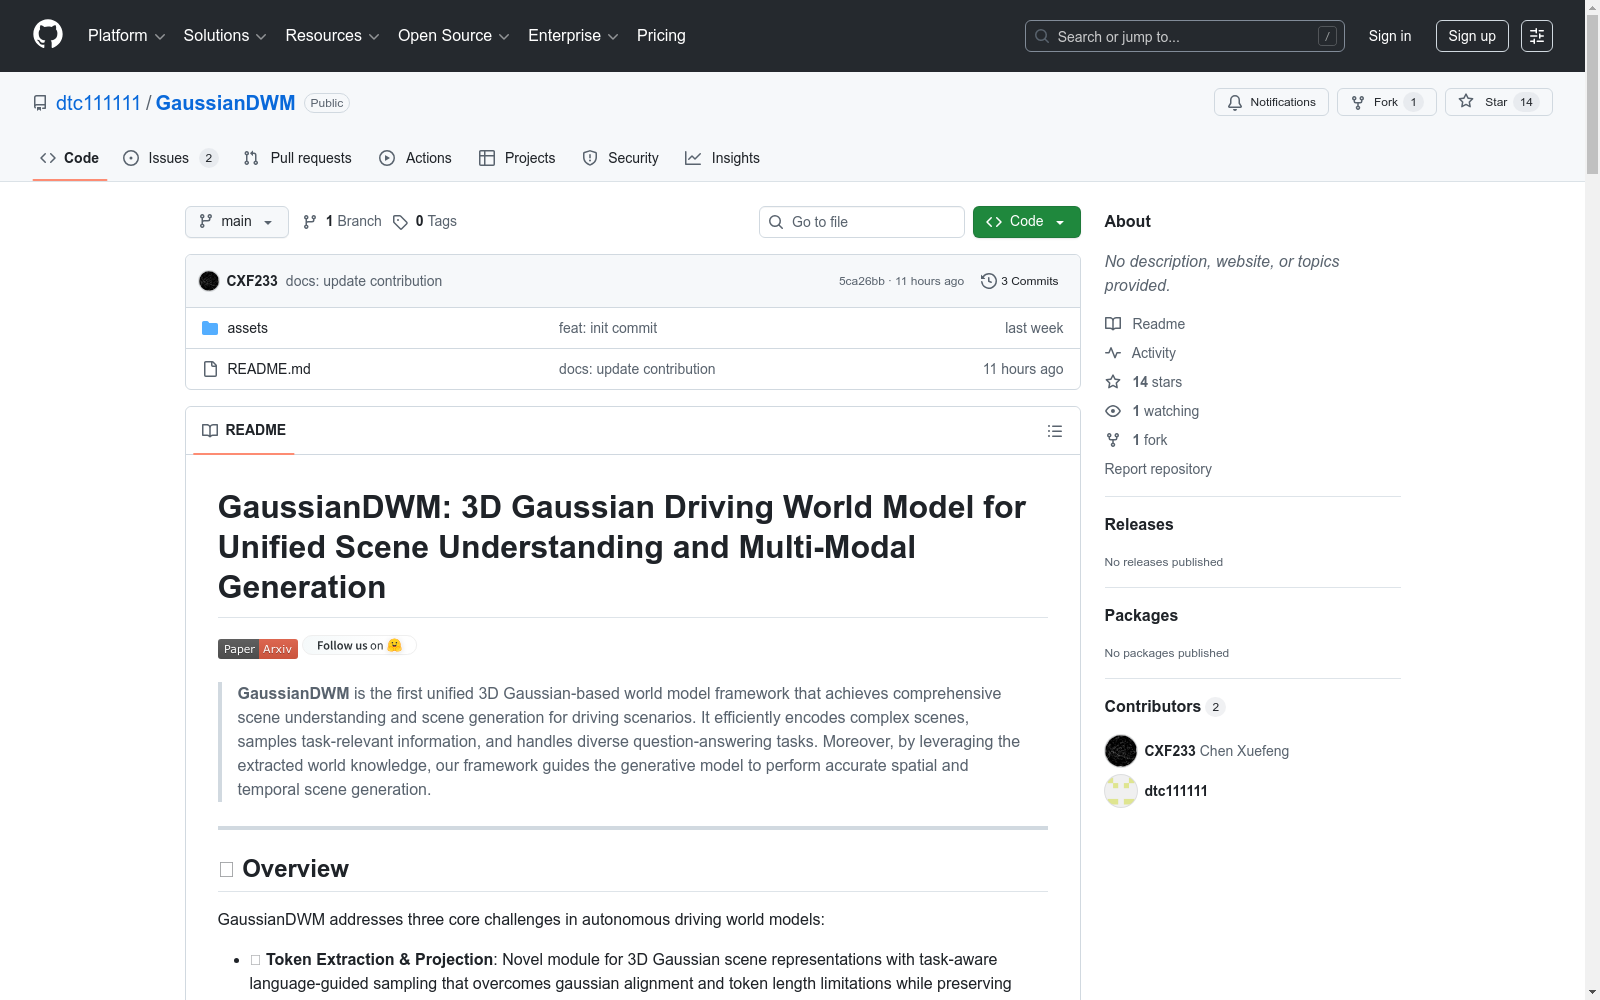Image resolution: width=1600 pixels, height=1000 pixels.
Task: View commit history clock icon
Action: [989, 281]
